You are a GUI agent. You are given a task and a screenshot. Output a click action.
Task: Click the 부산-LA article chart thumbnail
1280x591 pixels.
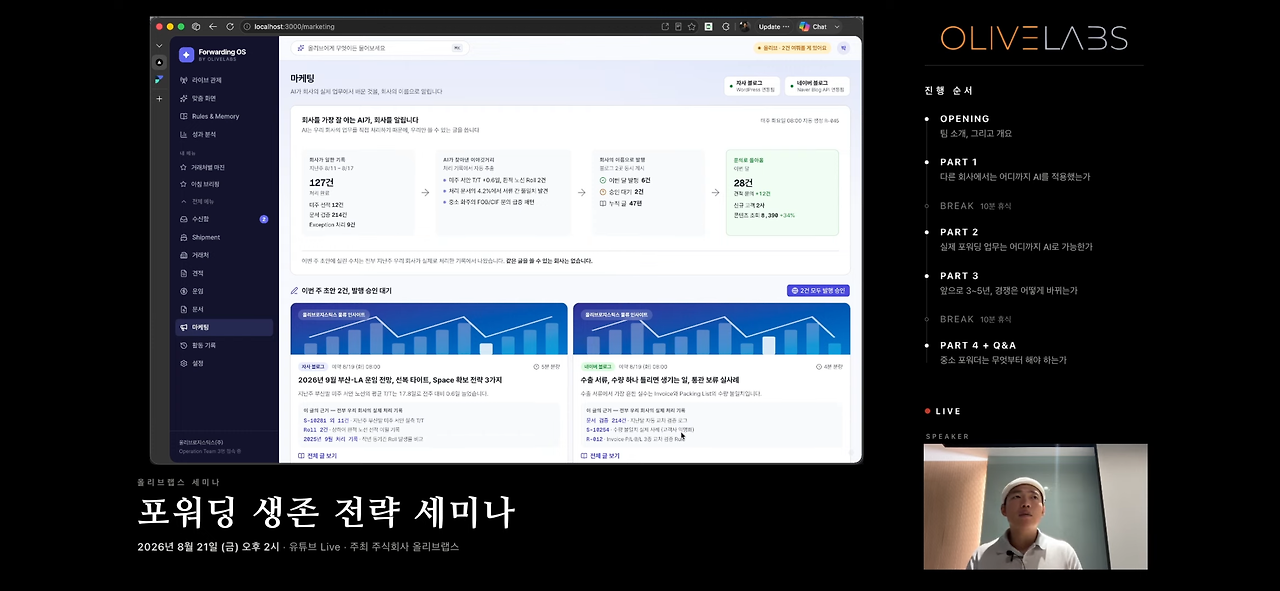point(429,328)
